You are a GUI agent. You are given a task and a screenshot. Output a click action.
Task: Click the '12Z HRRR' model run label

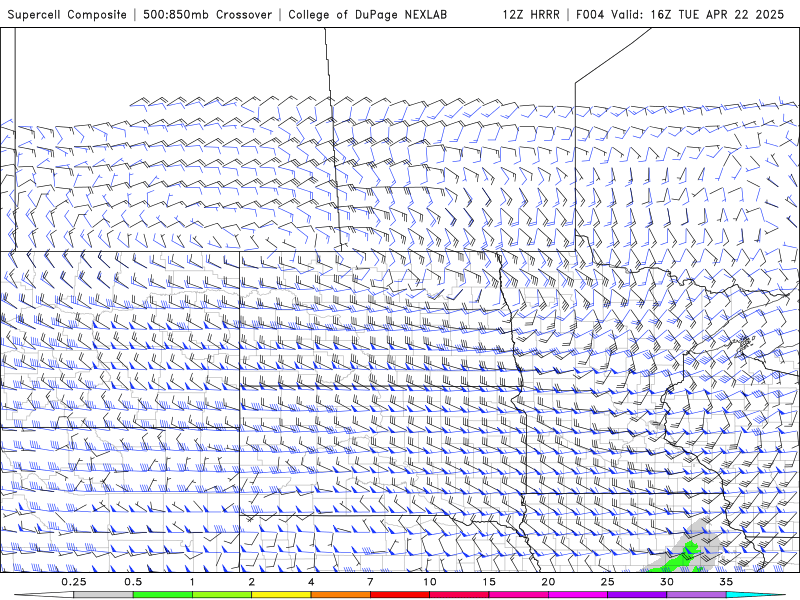pos(531,14)
